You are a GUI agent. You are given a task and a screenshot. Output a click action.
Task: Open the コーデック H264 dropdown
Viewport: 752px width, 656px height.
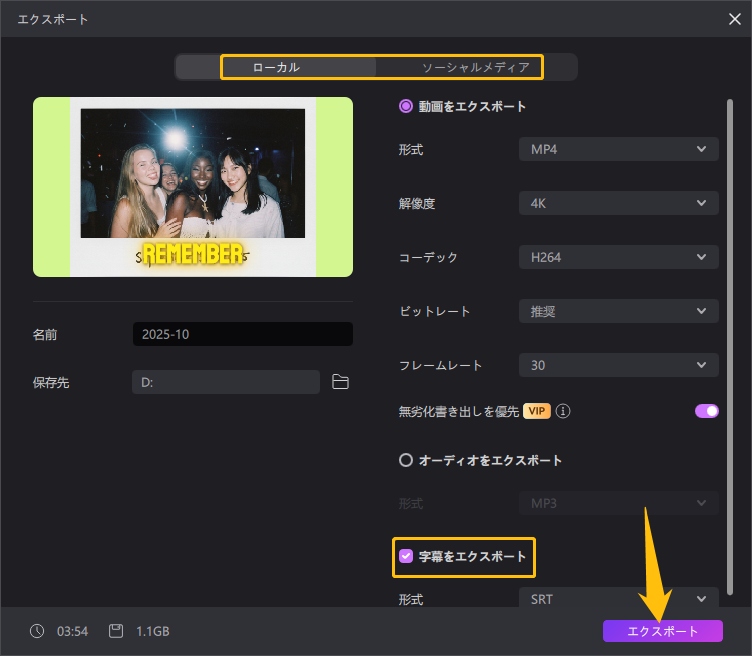(x=618, y=257)
